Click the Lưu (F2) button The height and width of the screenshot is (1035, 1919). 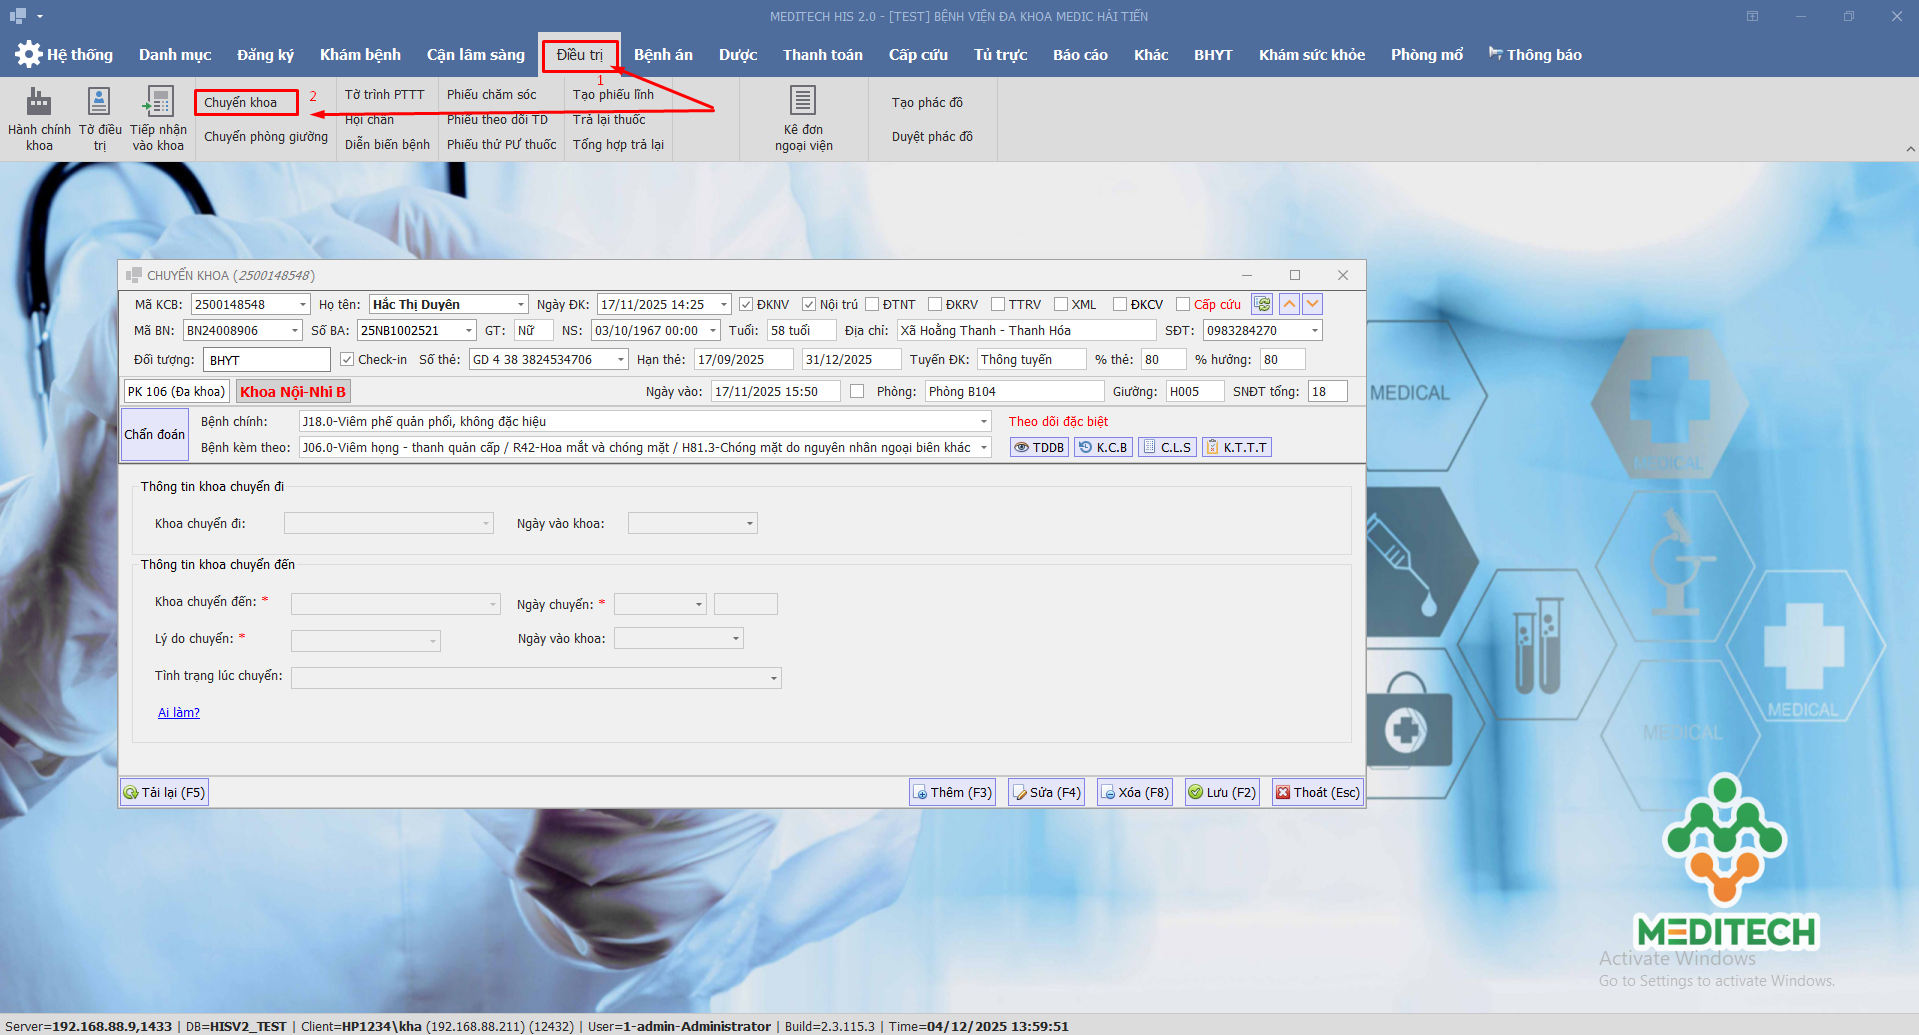(x=1221, y=793)
